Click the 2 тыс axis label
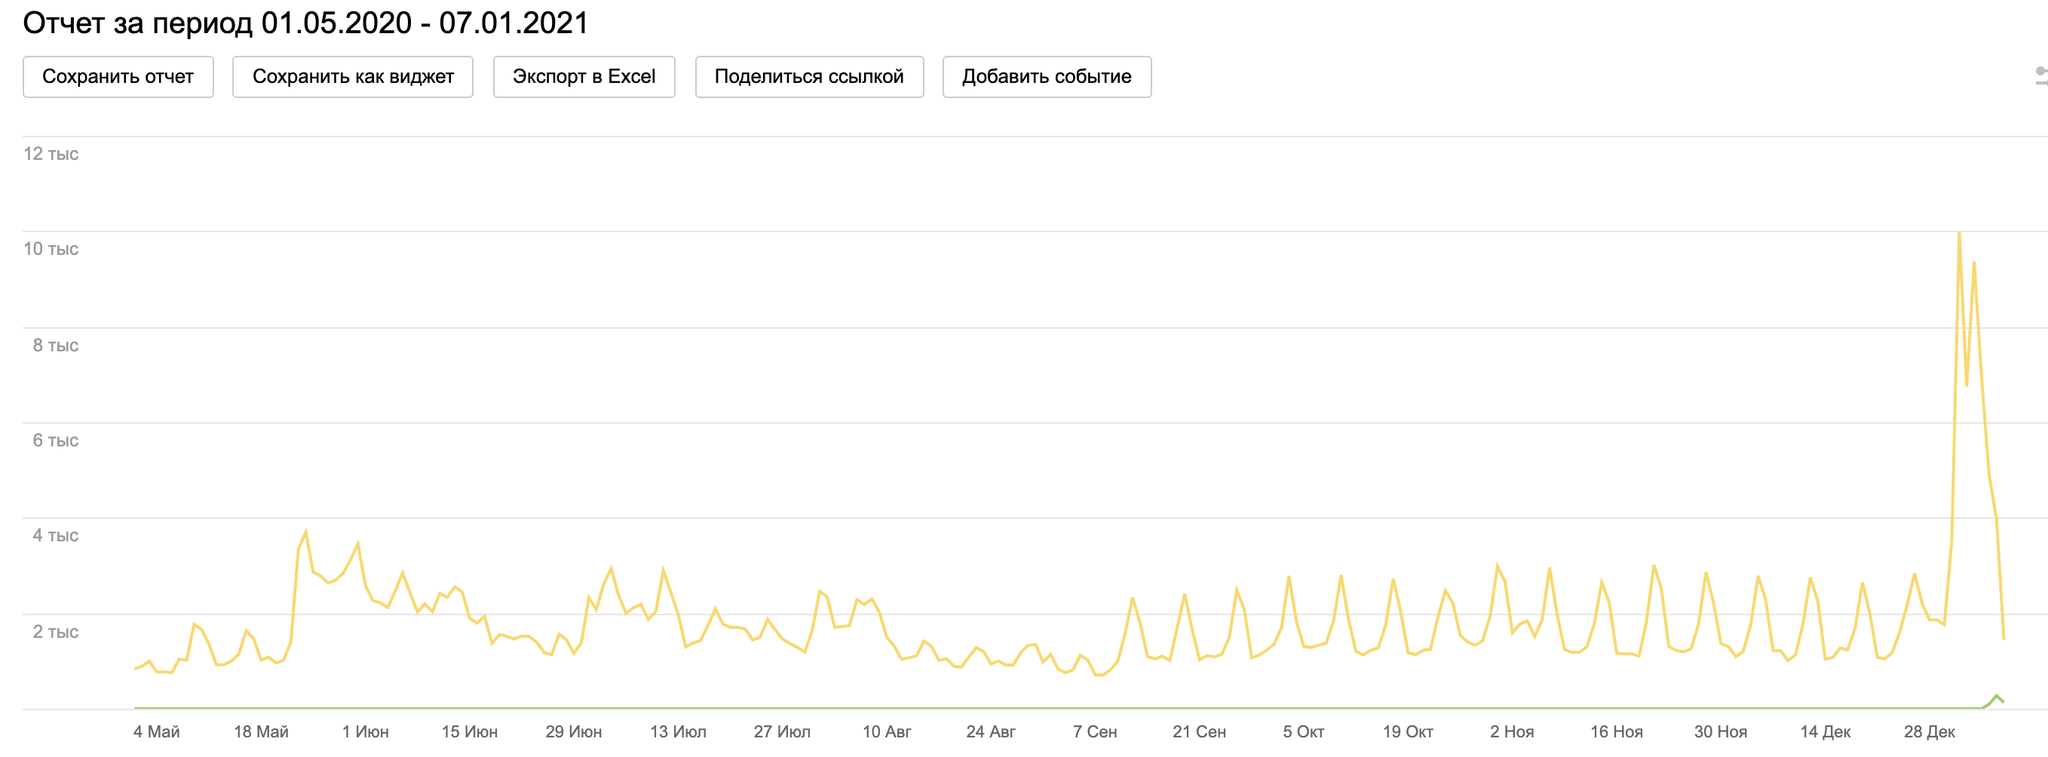 pyautogui.click(x=56, y=632)
